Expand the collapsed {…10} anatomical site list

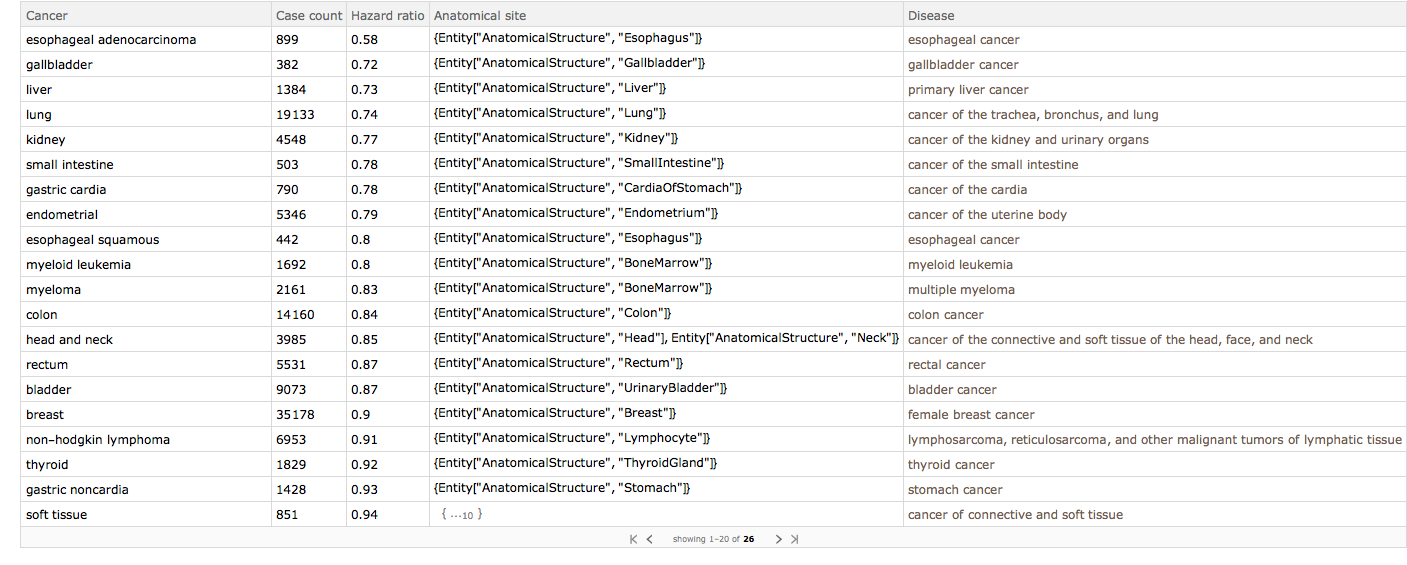[462, 514]
